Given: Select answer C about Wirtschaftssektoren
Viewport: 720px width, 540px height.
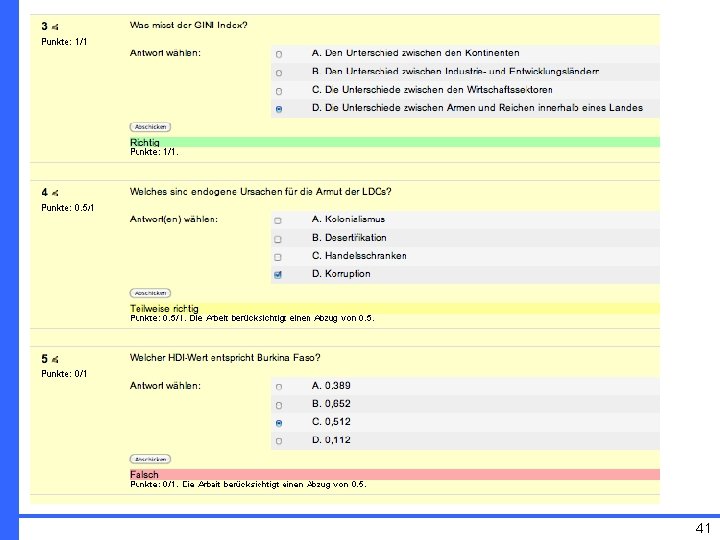Looking at the screenshot, I should 279,91.
